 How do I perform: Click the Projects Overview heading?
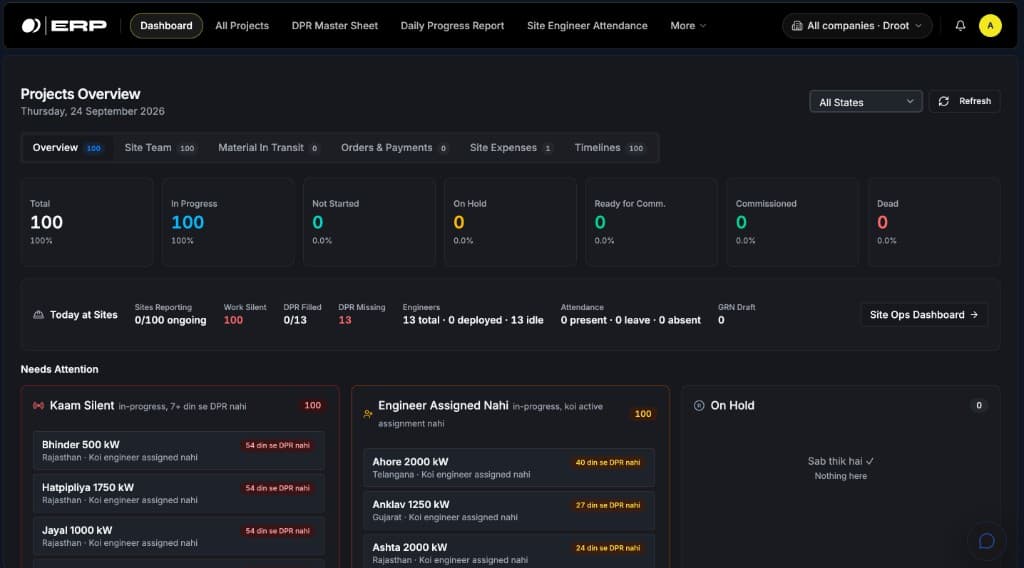point(80,94)
